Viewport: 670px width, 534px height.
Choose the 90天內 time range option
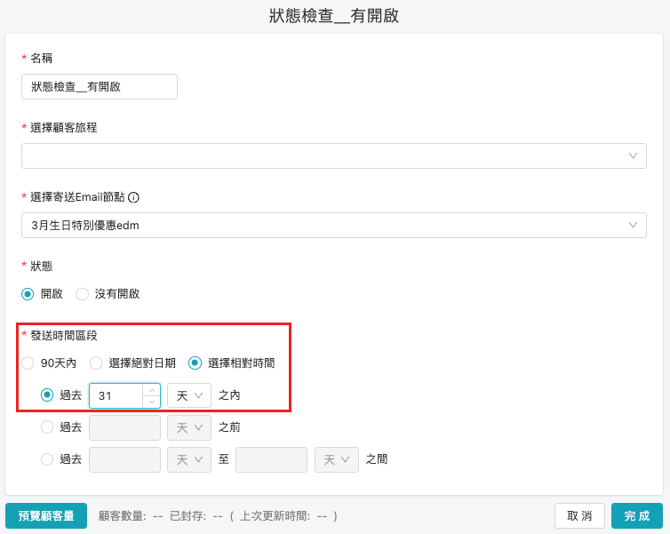point(28,363)
